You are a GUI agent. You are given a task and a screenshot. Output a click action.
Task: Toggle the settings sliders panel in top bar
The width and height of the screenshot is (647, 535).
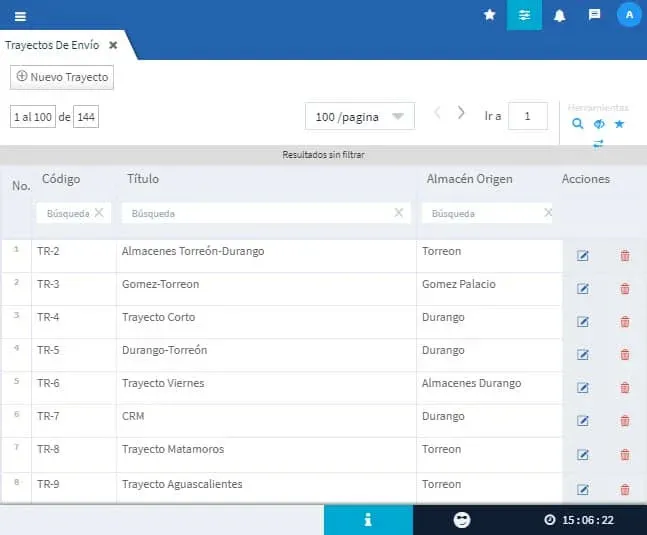click(524, 15)
